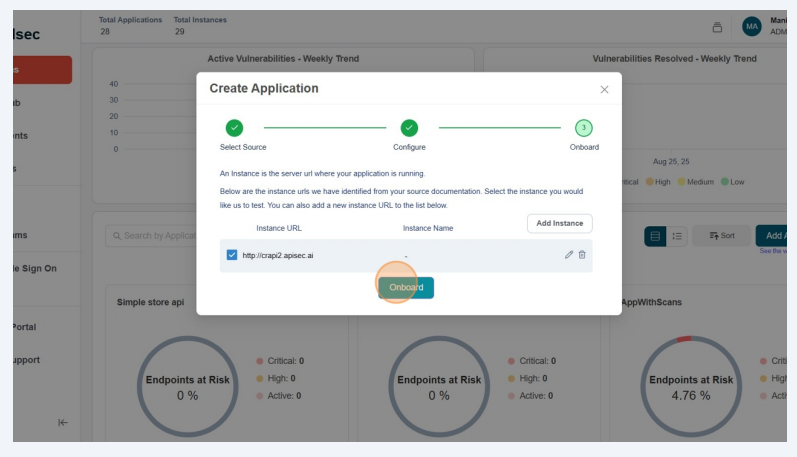Delete the crapi2.apisec.ai instance with trash icon
This screenshot has width=797, height=457.
point(582,255)
